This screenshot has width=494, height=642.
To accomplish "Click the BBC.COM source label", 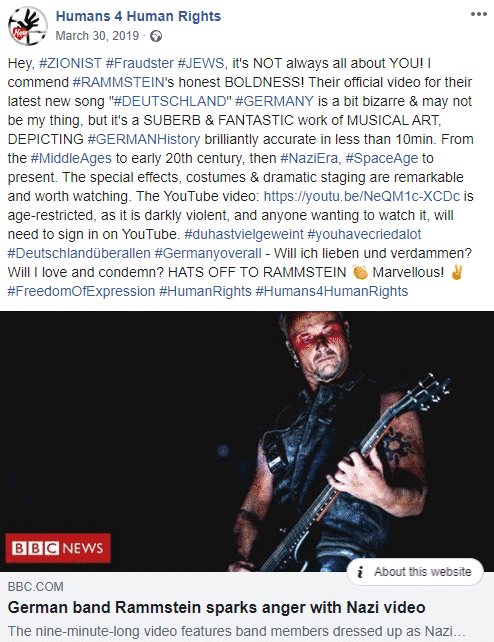I will tap(36, 587).
